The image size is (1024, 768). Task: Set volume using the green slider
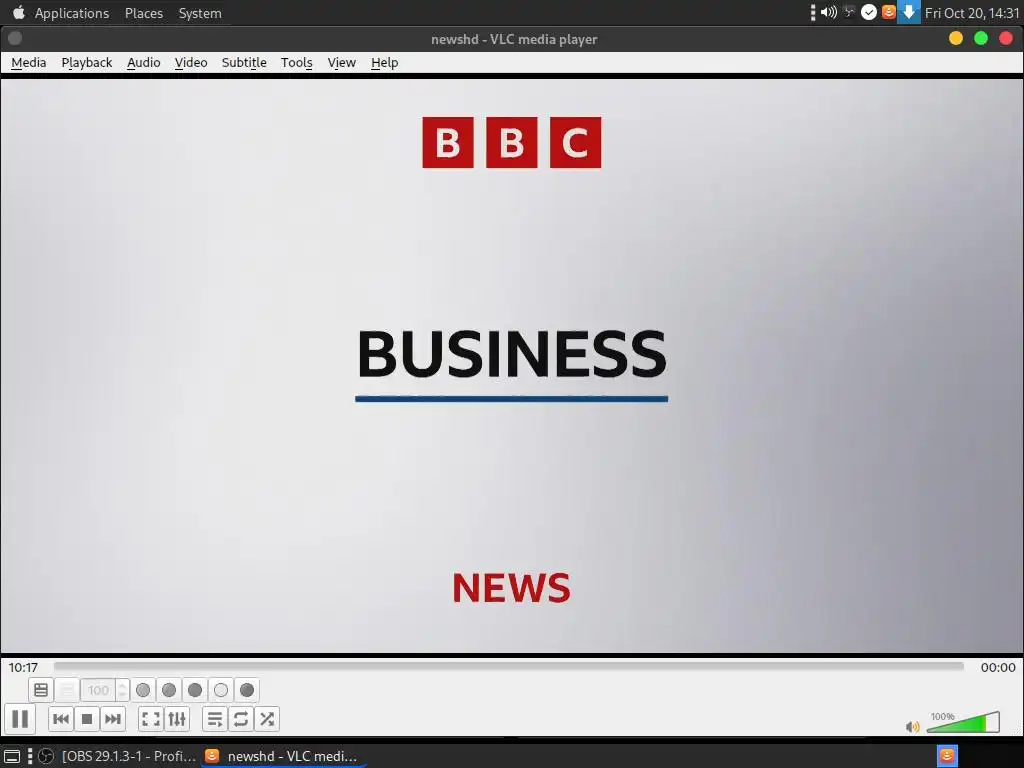tap(963, 722)
